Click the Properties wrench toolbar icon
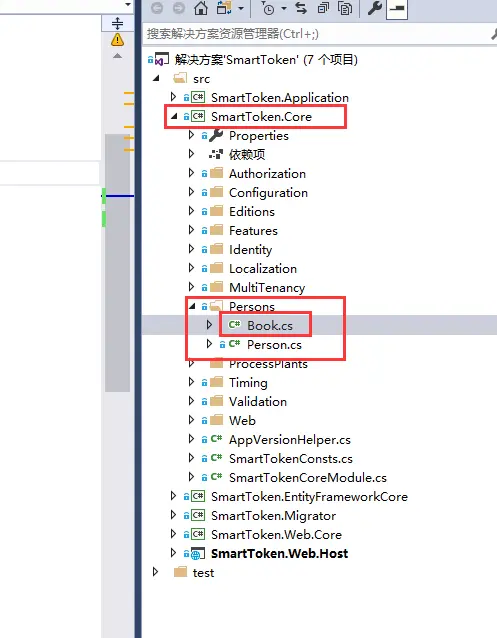Viewport: 497px width, 638px height. 374,8
